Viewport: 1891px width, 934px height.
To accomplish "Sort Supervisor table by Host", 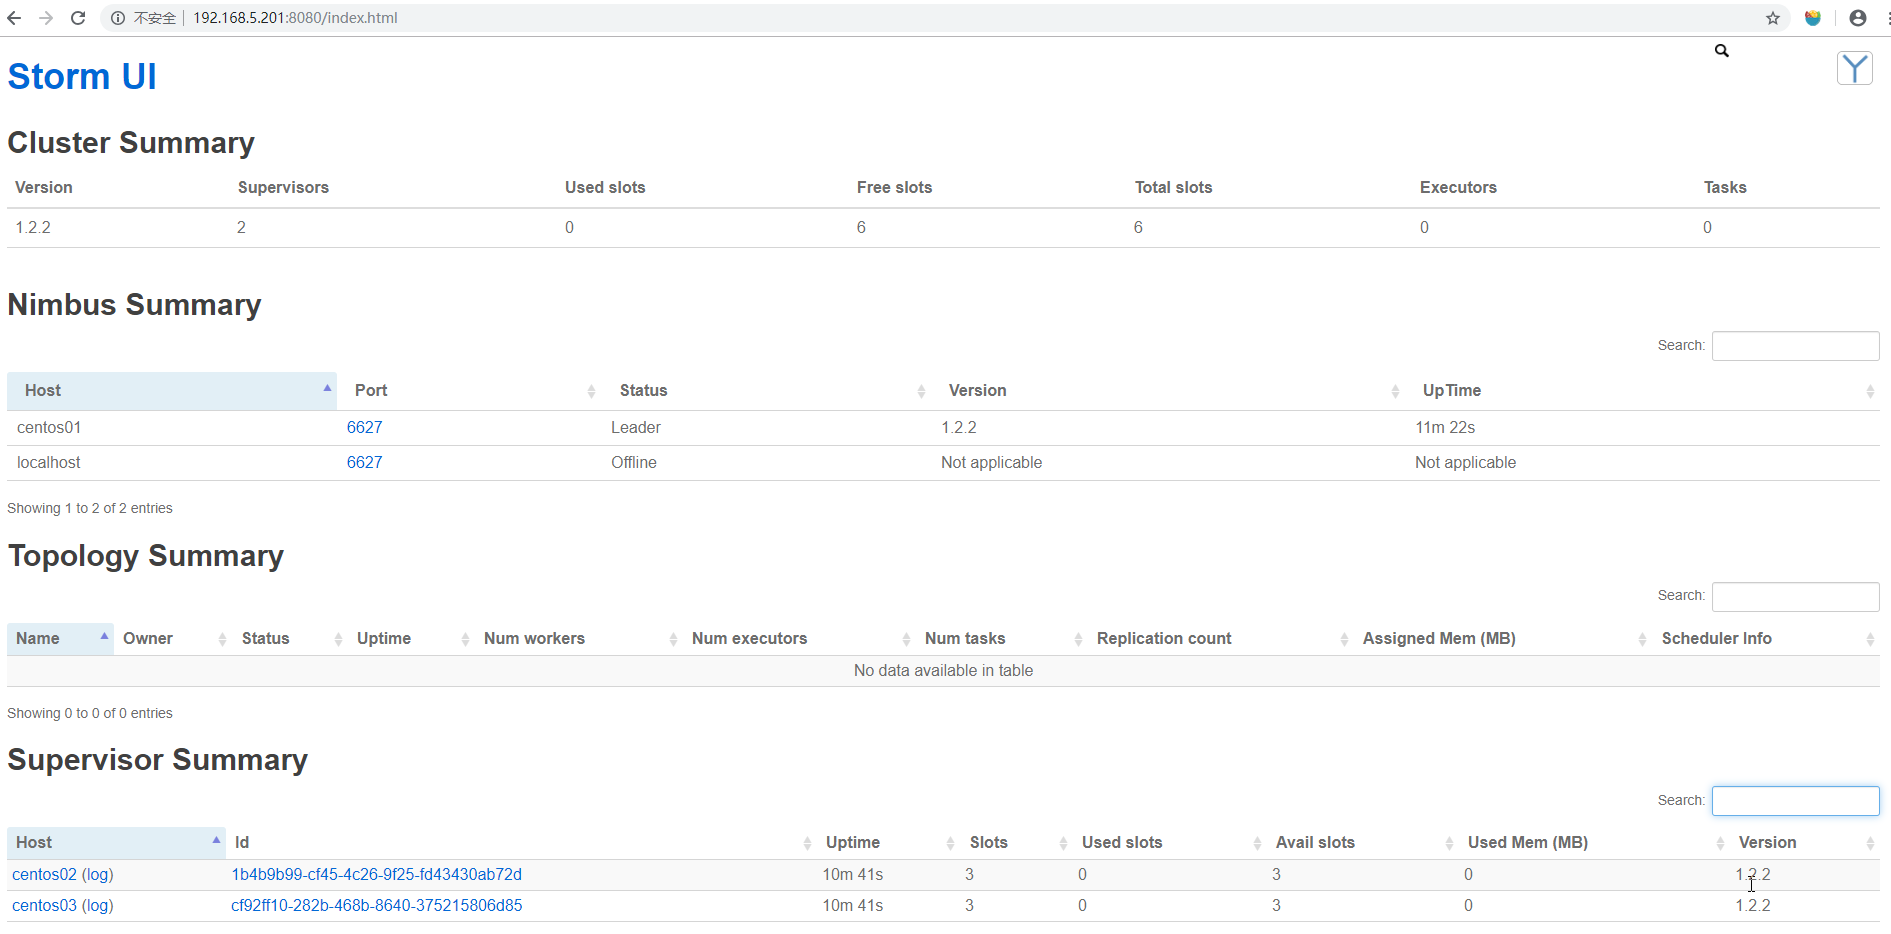I will click(116, 843).
